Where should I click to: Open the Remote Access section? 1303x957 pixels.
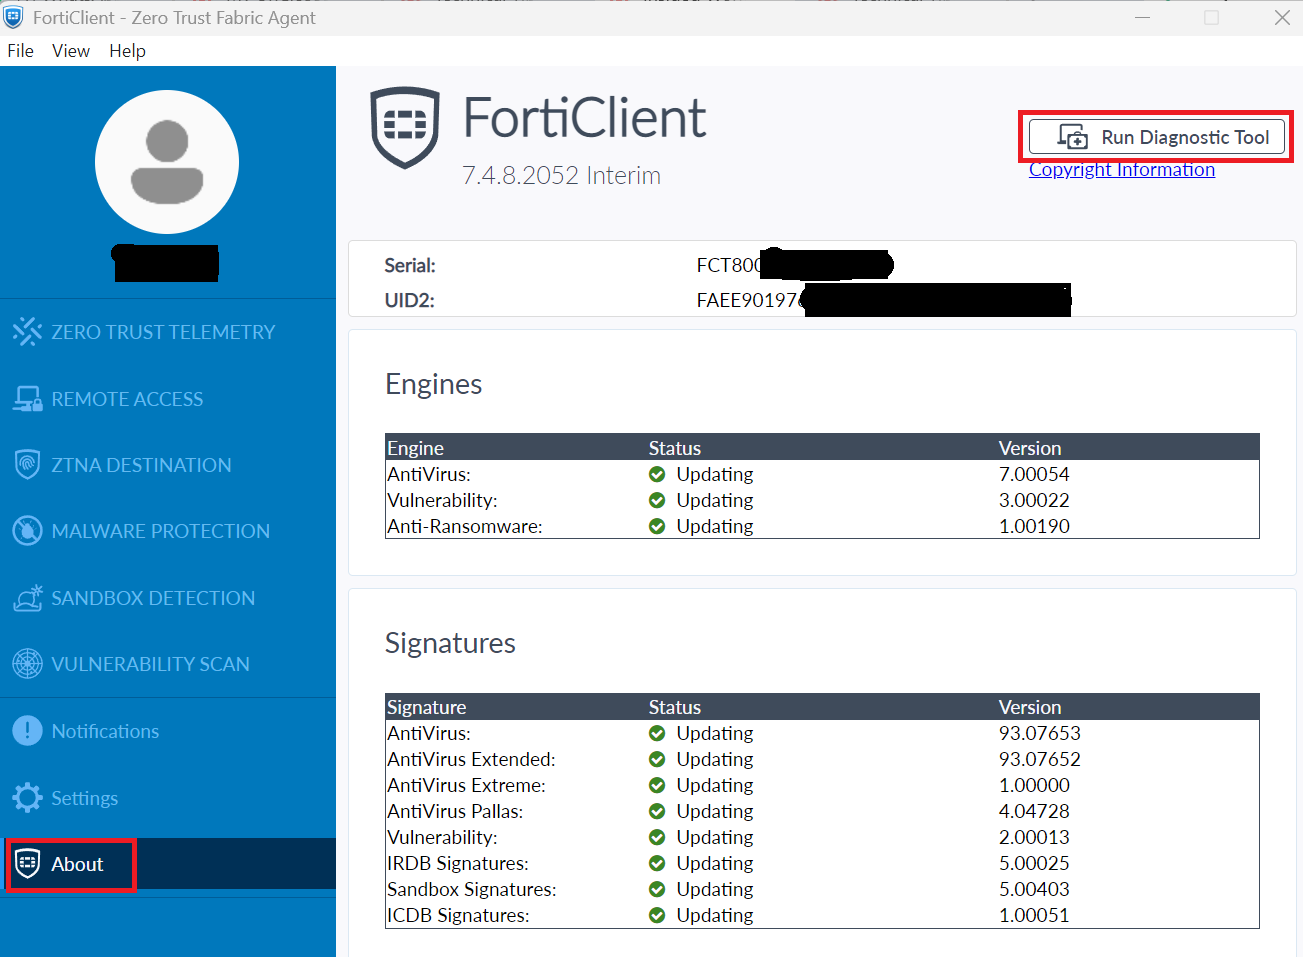point(127,399)
